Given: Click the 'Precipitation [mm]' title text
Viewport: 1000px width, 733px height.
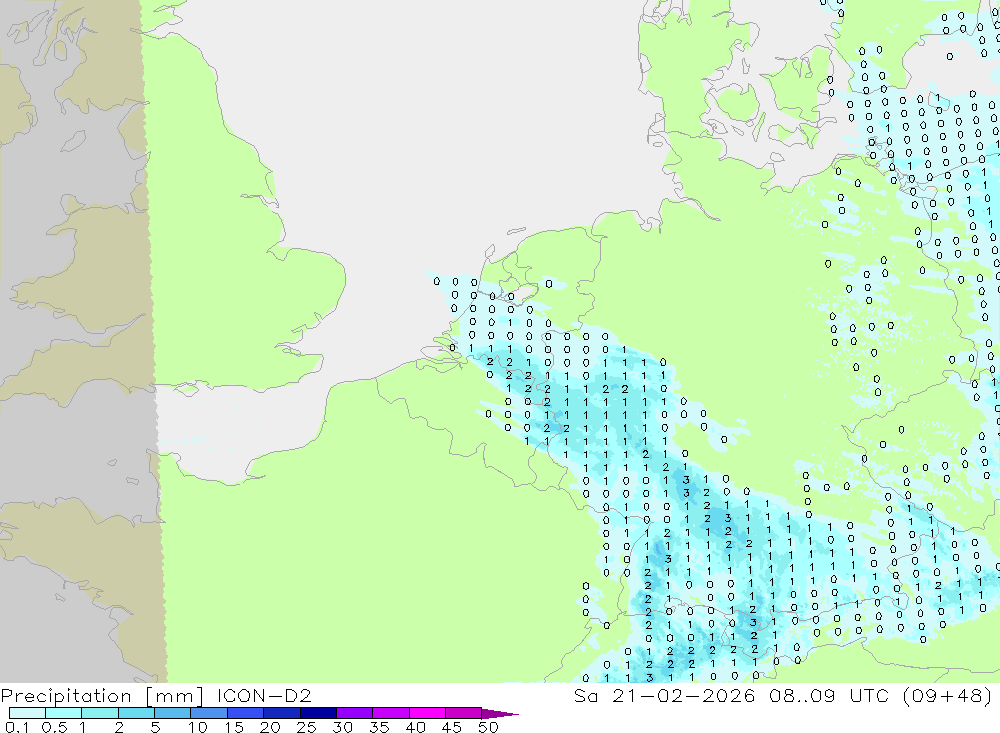Looking at the screenshot, I should (102, 696).
